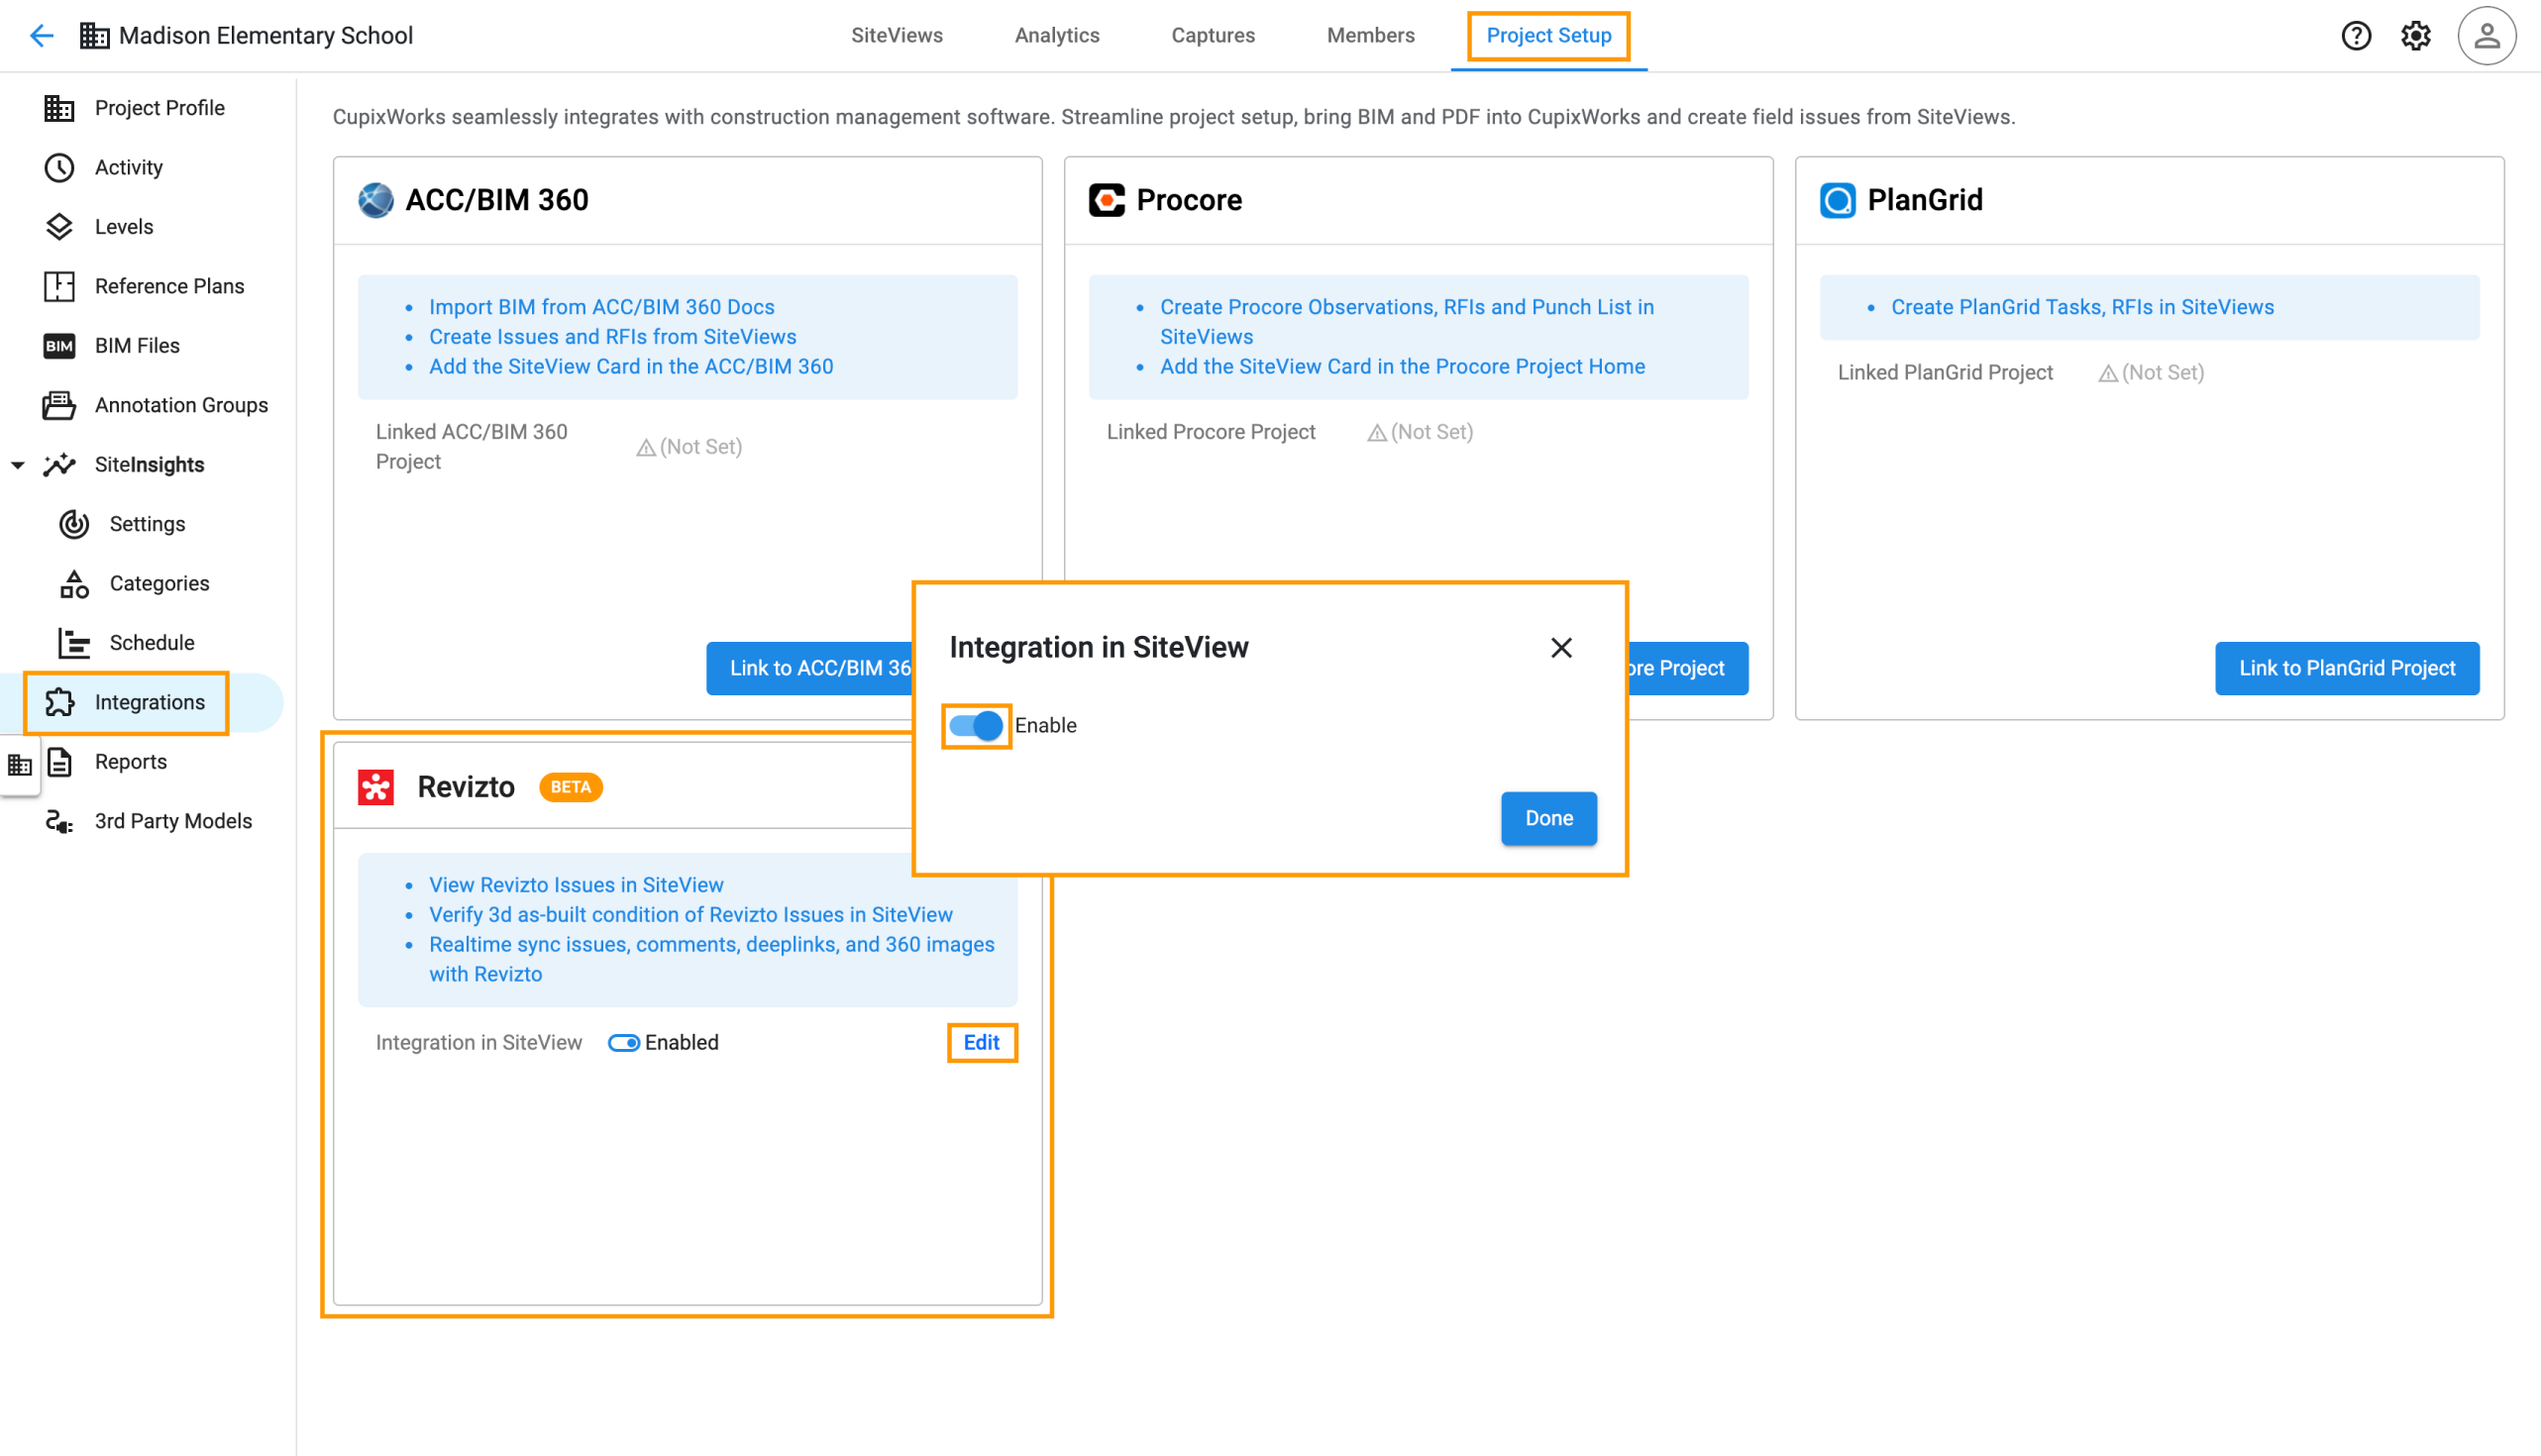Select Reference Plans in the sidebar

click(x=169, y=286)
